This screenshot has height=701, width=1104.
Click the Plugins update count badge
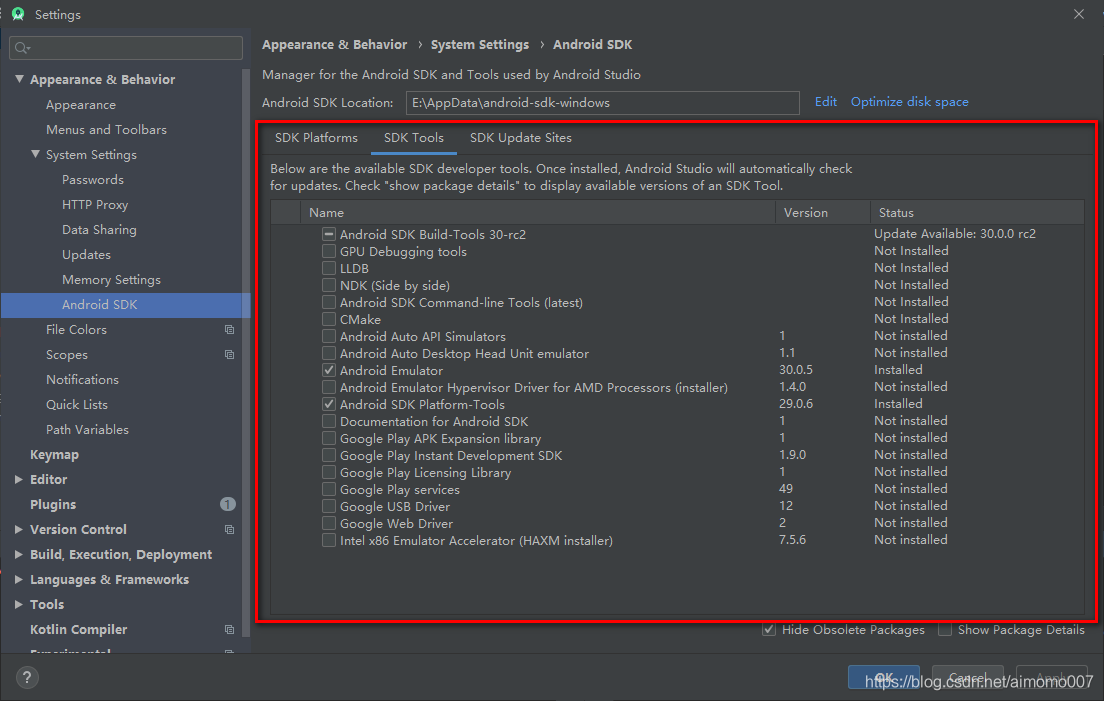coord(227,504)
